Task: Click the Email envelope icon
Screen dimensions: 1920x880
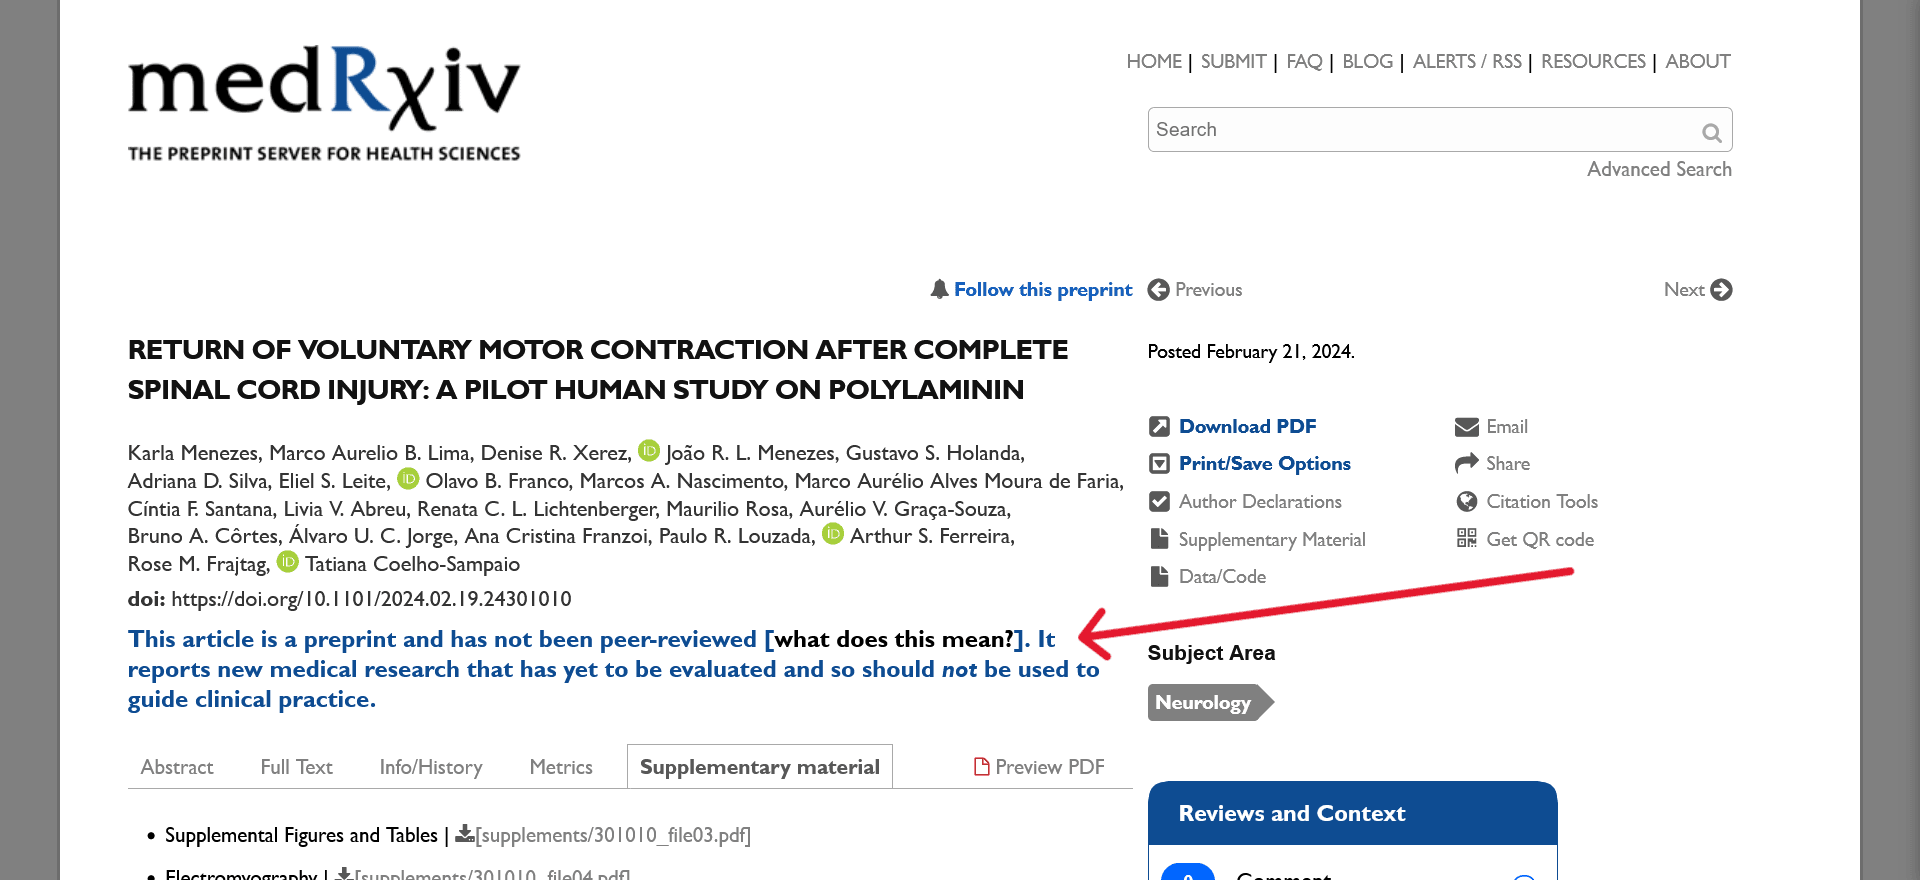Action: click(1466, 427)
